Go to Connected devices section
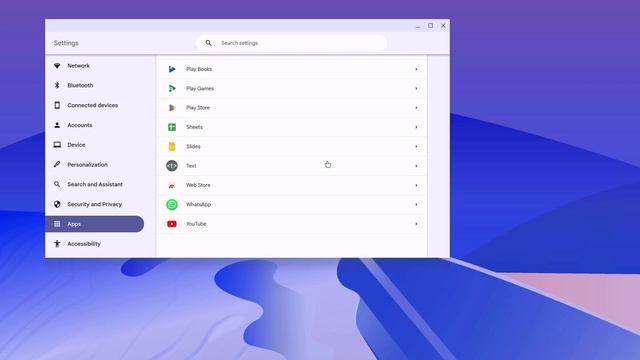 (x=94, y=105)
